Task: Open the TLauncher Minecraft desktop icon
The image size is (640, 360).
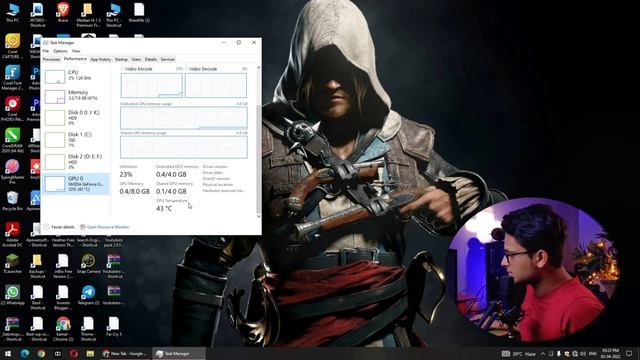Action: [x=12, y=263]
